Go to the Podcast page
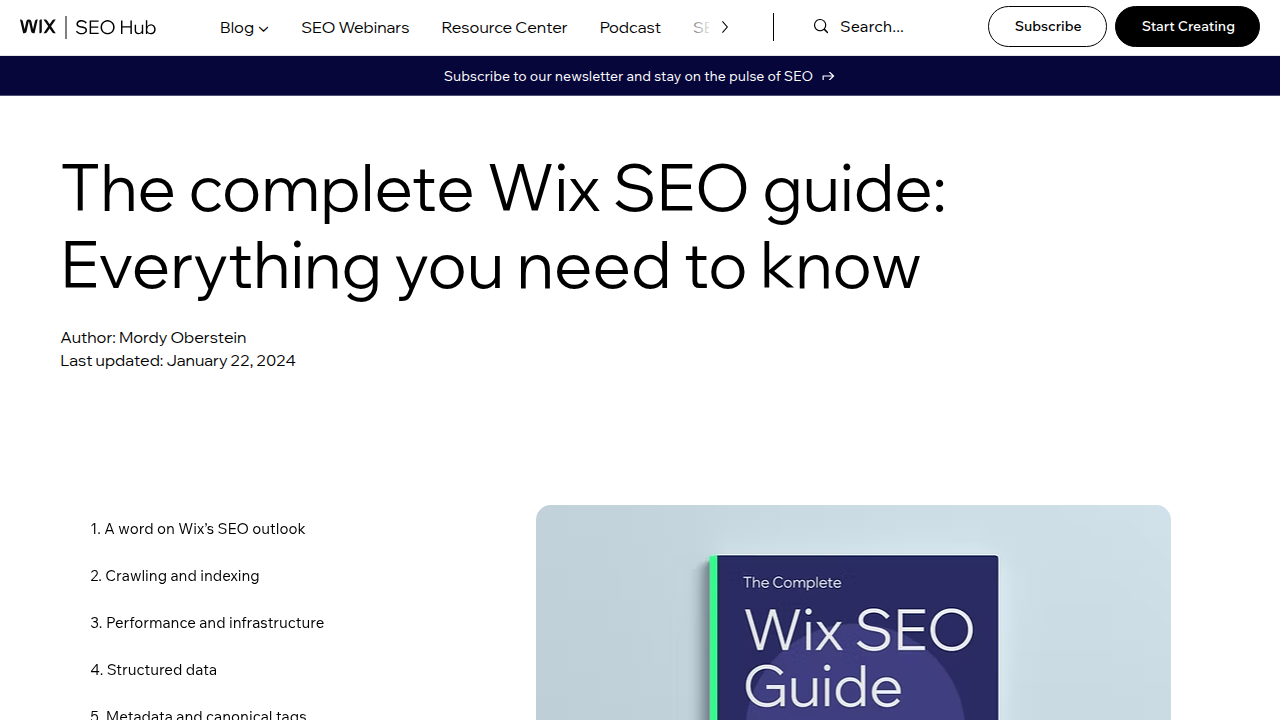 (x=630, y=28)
